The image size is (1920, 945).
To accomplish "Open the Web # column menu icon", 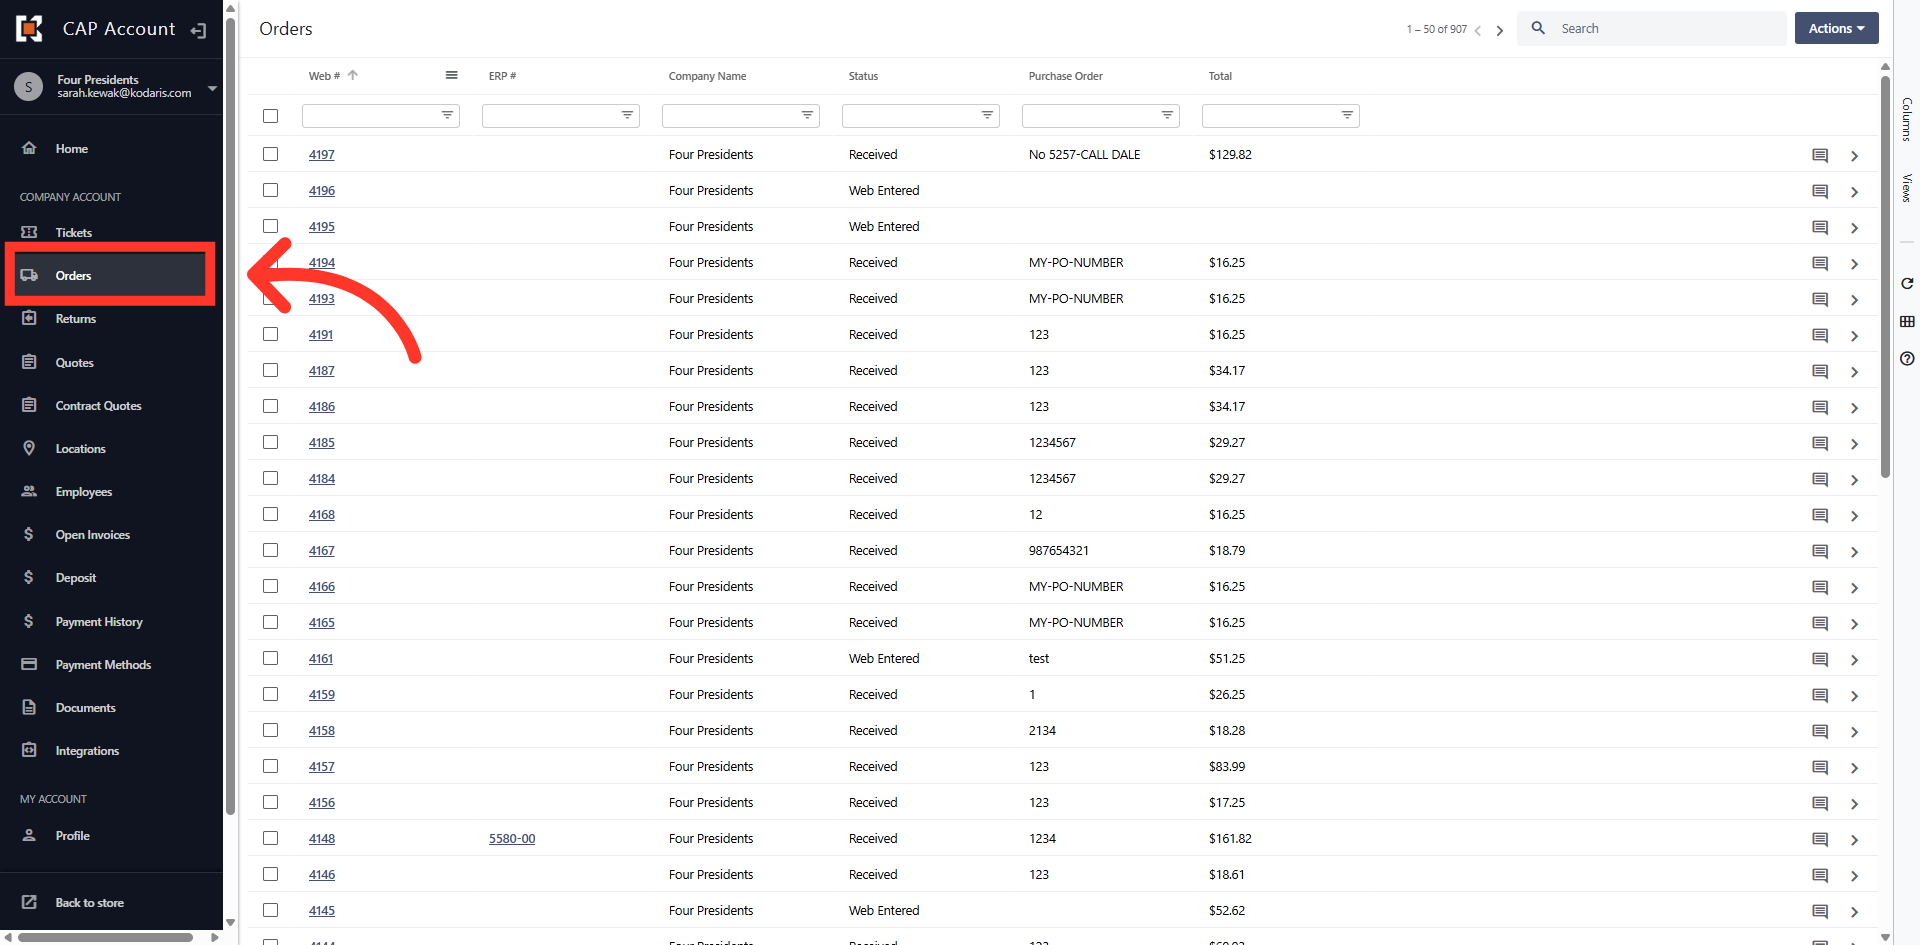I will [x=451, y=75].
